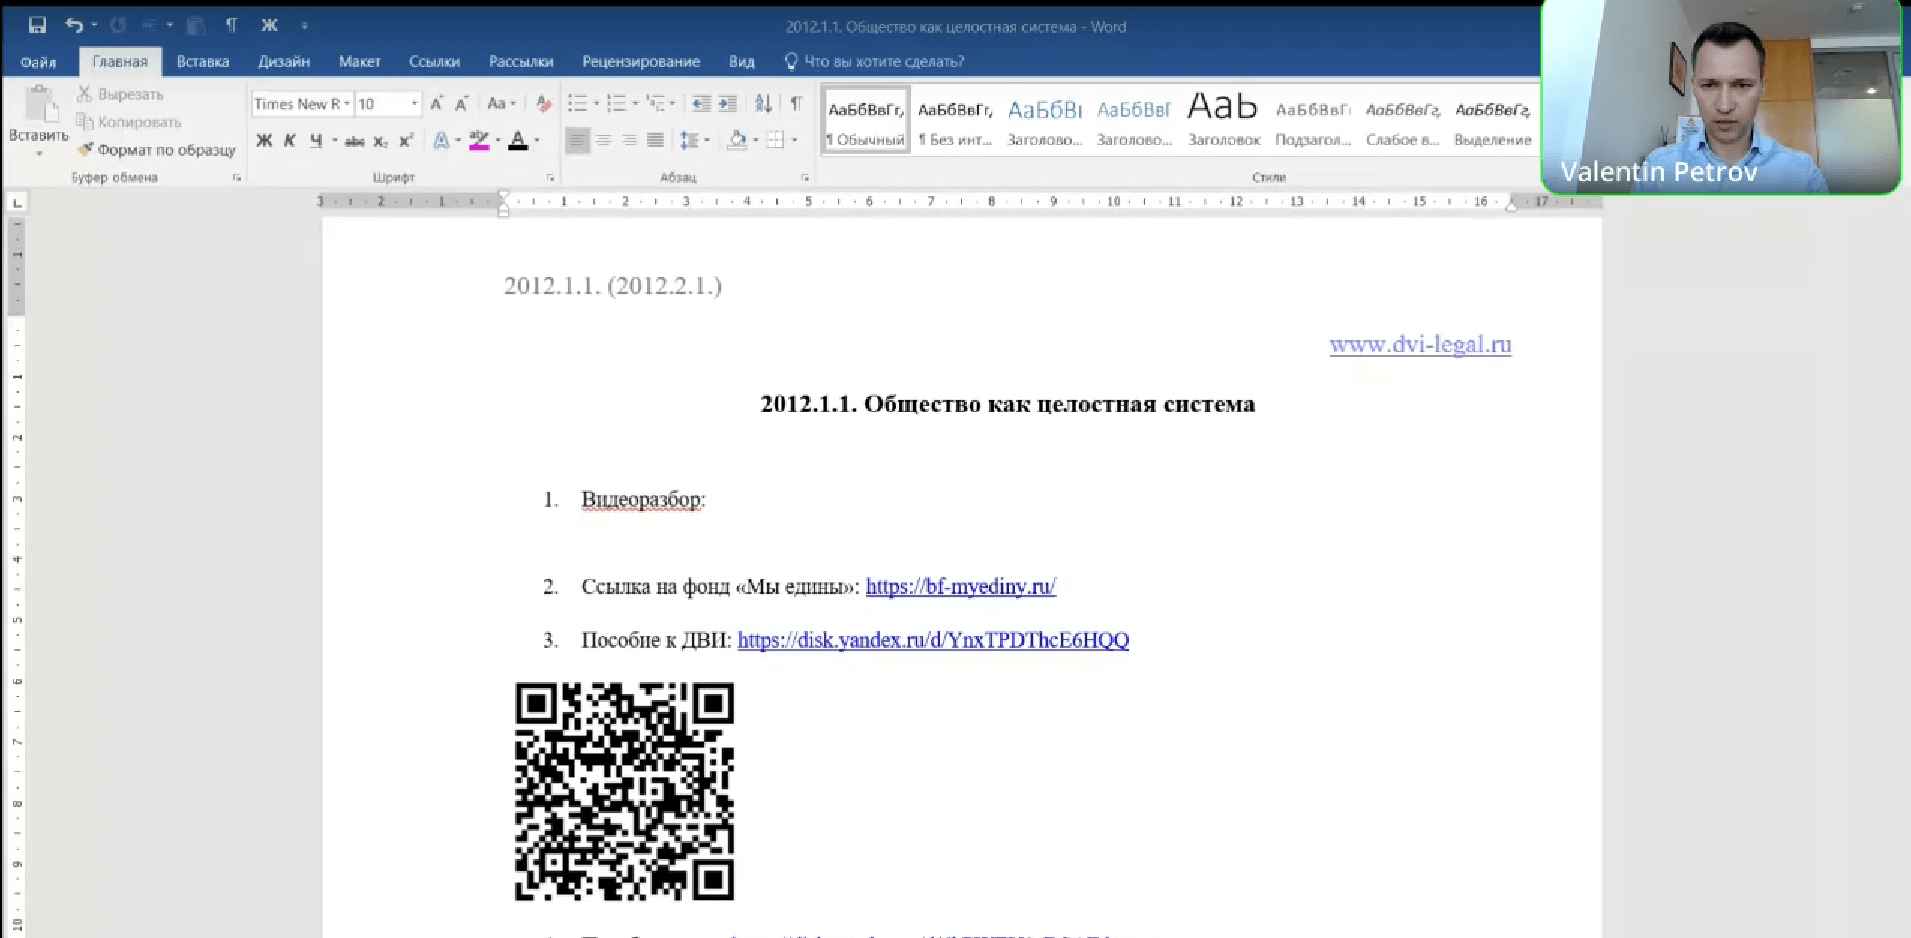The width and height of the screenshot is (1911, 938).
Task: Open the Абзац paragraph dialog launcher
Action: point(805,178)
